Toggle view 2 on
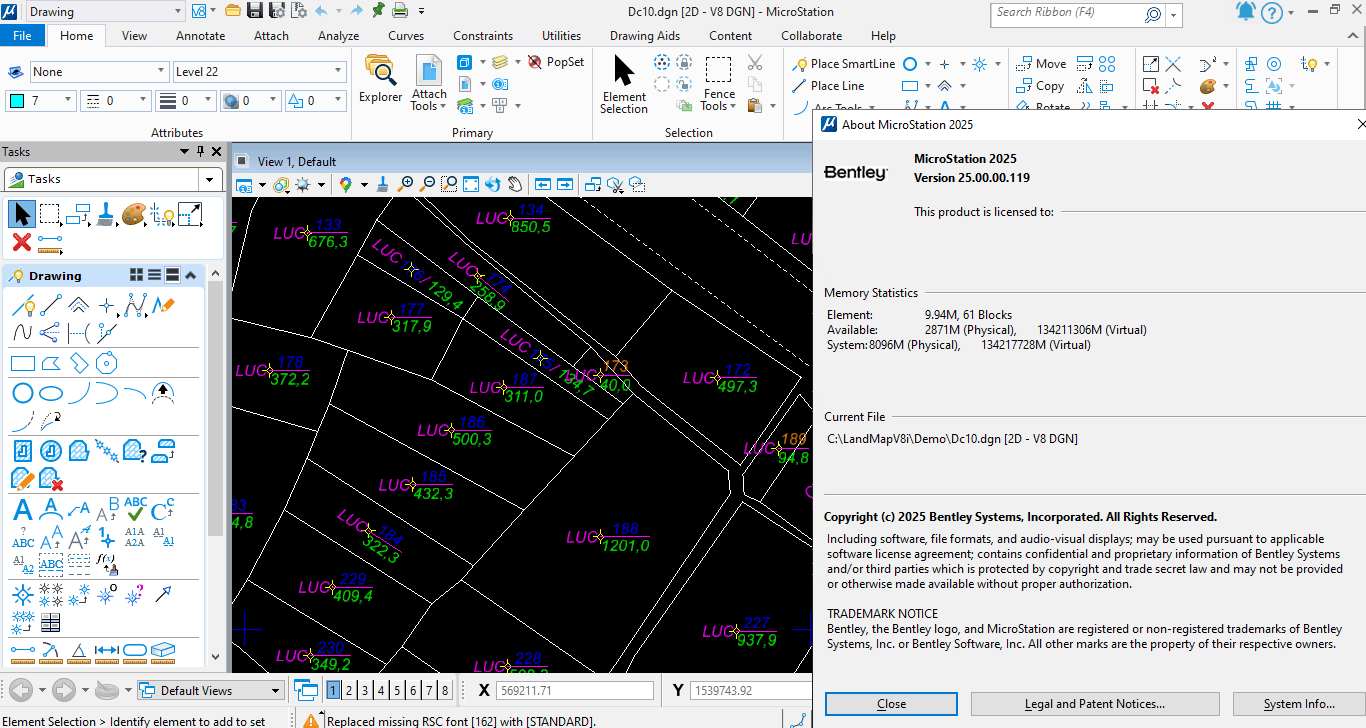1366x728 pixels. click(349, 690)
